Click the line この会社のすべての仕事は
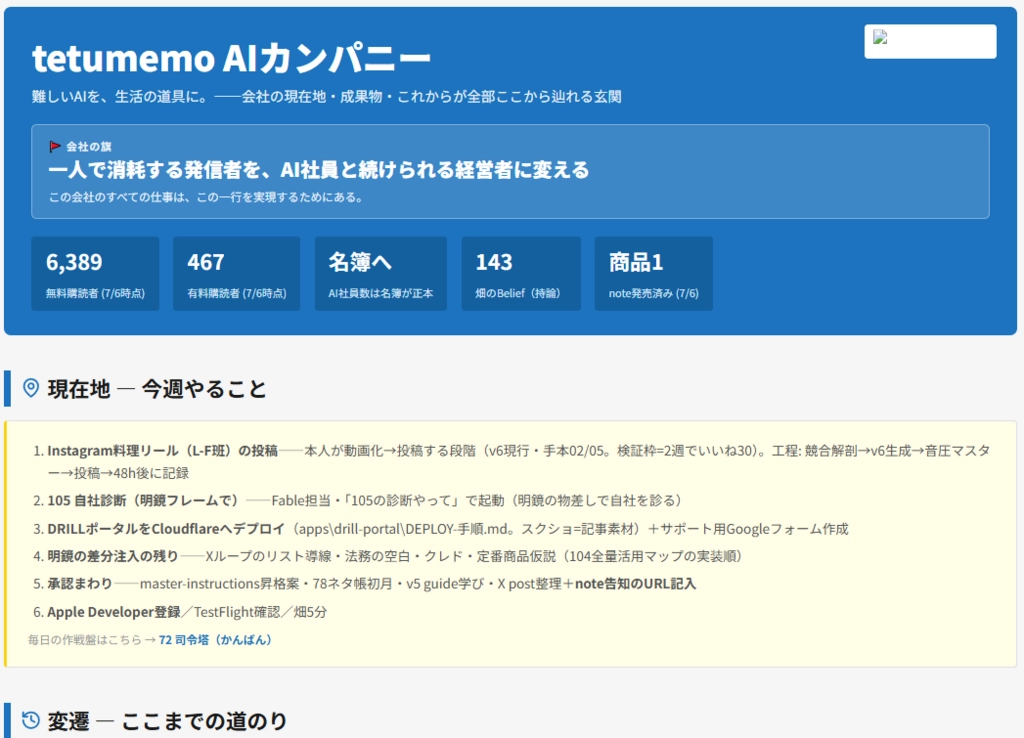 [206, 197]
